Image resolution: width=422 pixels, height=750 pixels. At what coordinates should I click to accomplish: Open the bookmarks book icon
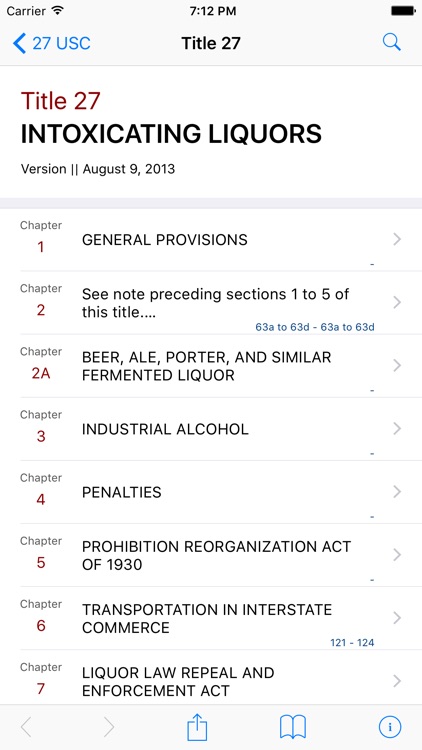click(x=292, y=728)
